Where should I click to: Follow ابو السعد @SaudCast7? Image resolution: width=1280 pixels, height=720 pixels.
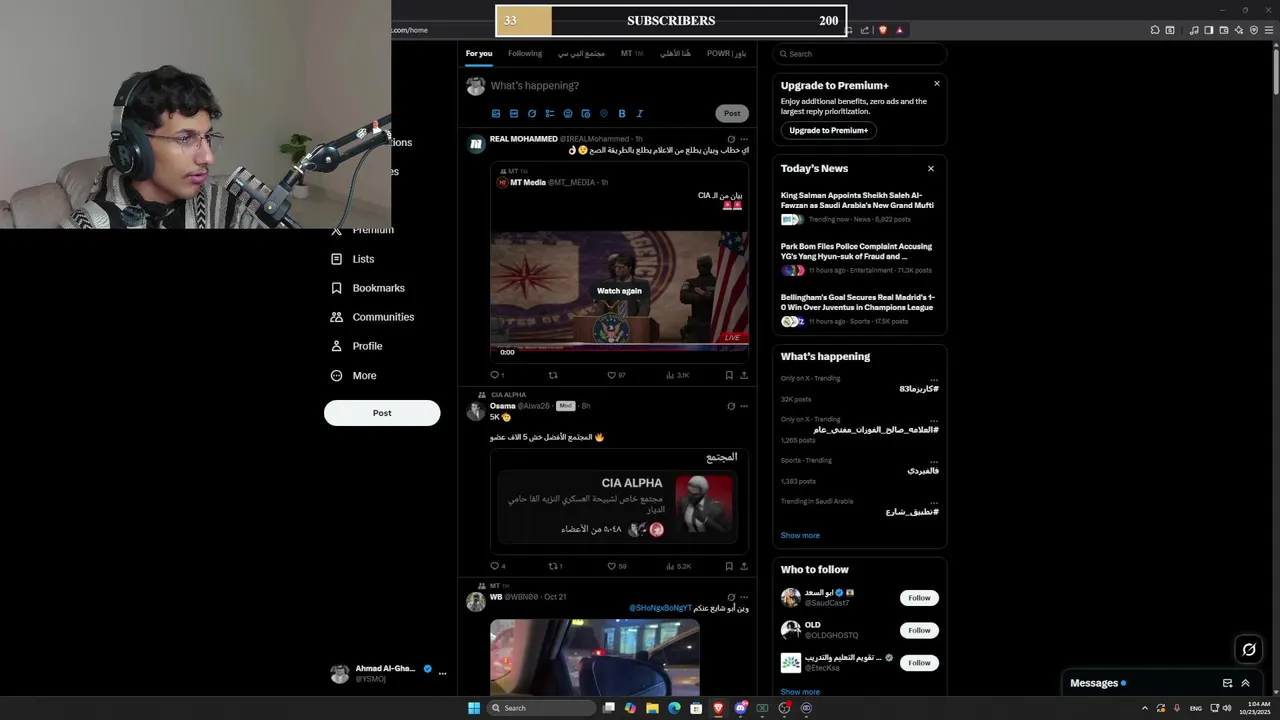919,598
